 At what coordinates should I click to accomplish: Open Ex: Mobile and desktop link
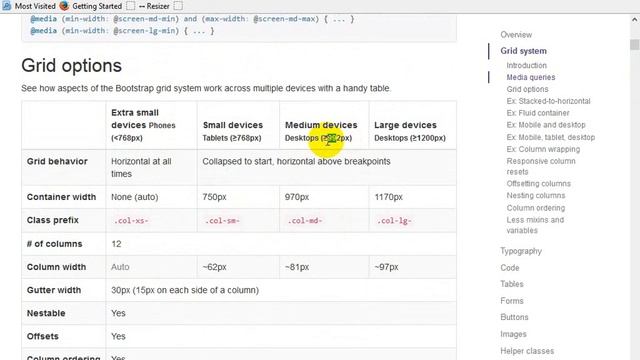click(546, 125)
